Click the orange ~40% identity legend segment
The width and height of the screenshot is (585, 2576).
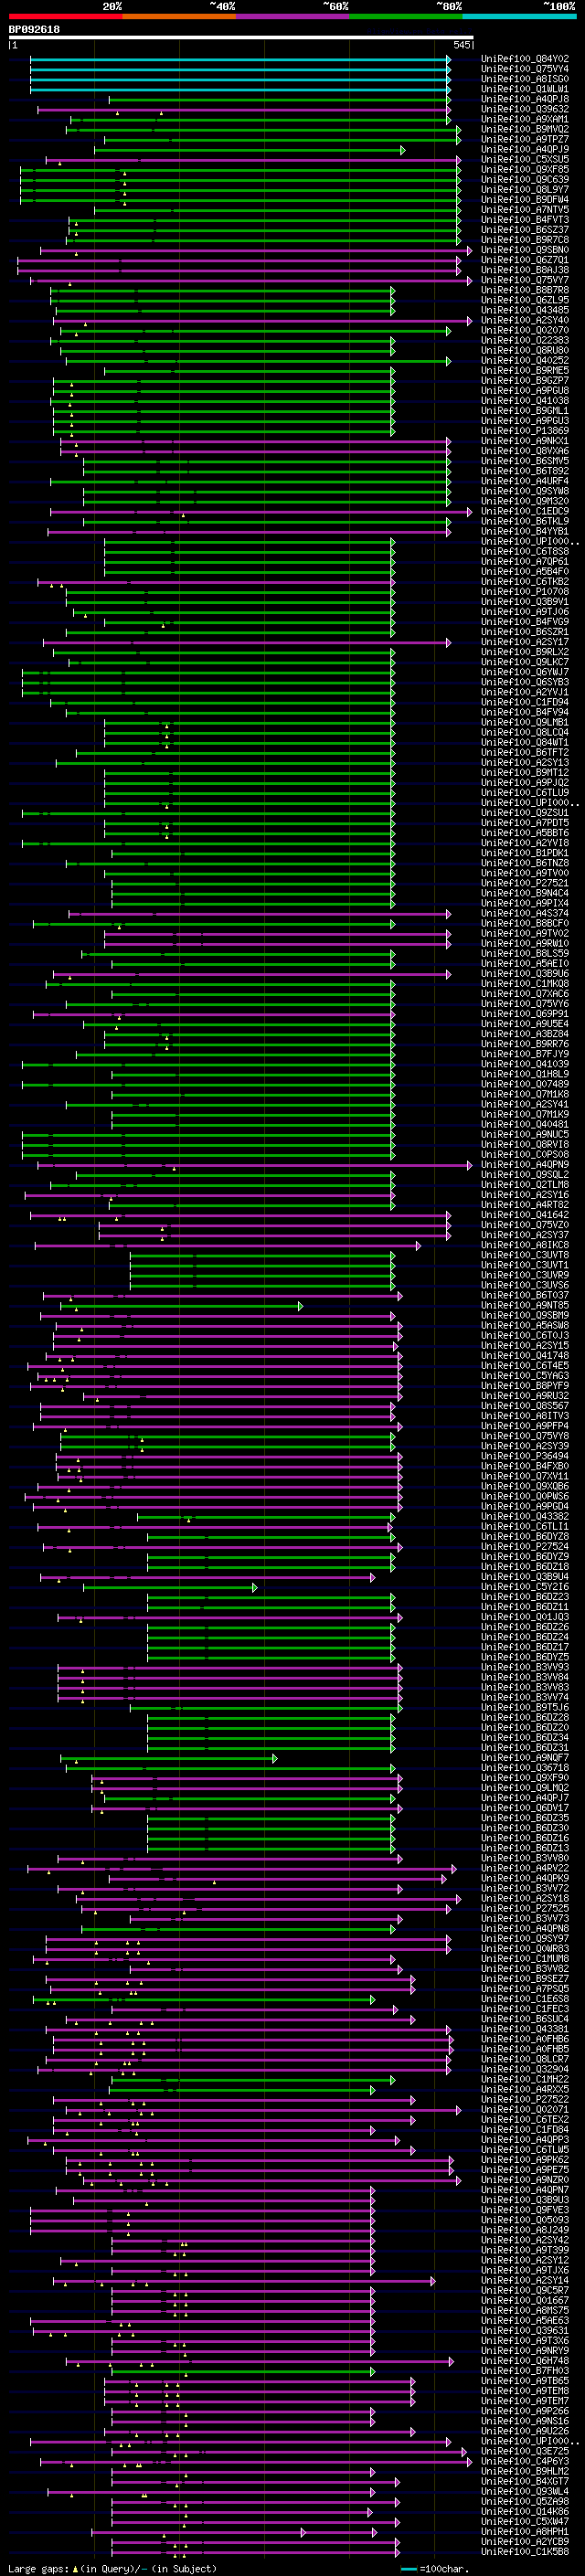click(x=179, y=16)
